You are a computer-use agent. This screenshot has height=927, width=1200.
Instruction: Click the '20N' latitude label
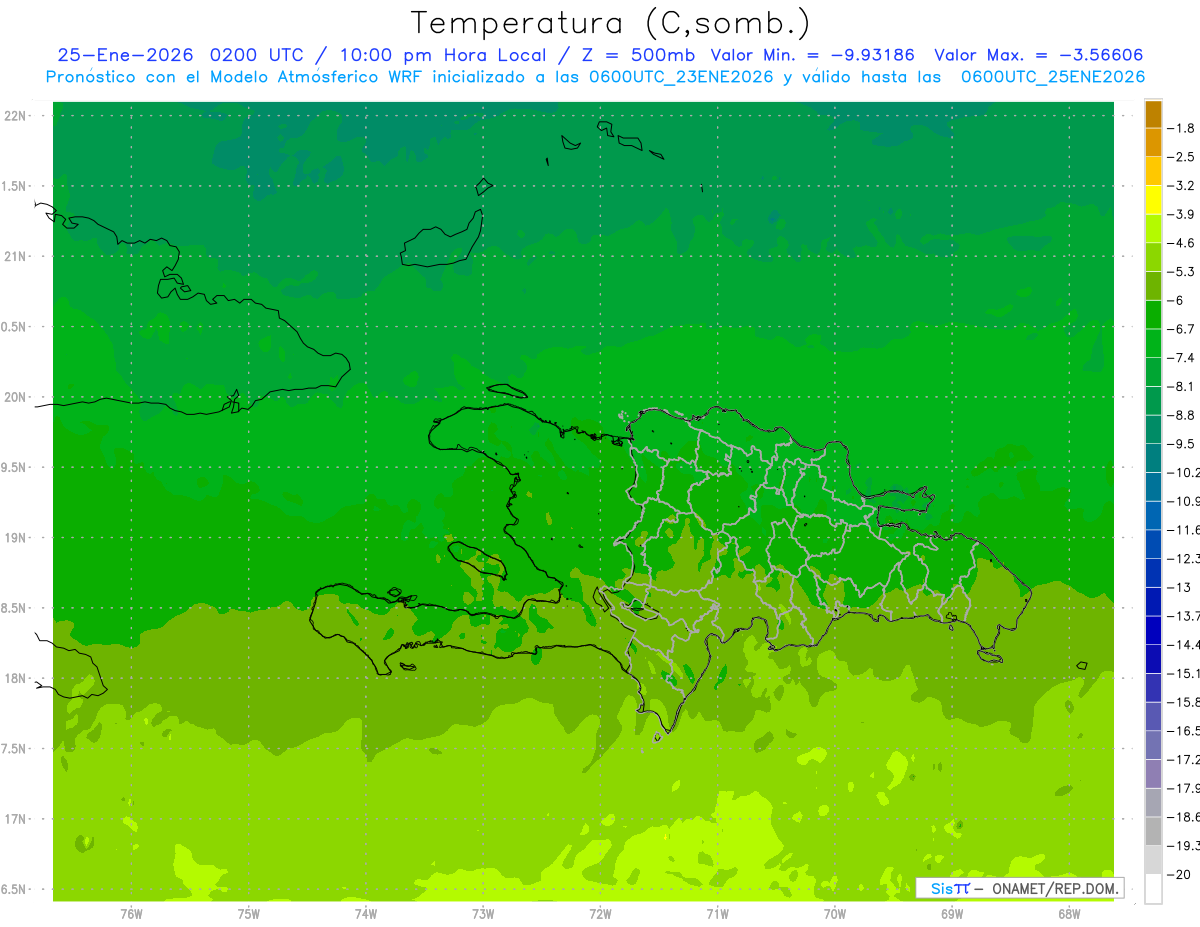[x=16, y=397]
